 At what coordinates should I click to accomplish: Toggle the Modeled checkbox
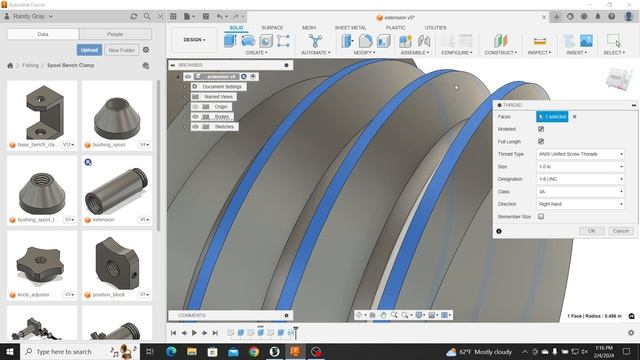click(541, 129)
